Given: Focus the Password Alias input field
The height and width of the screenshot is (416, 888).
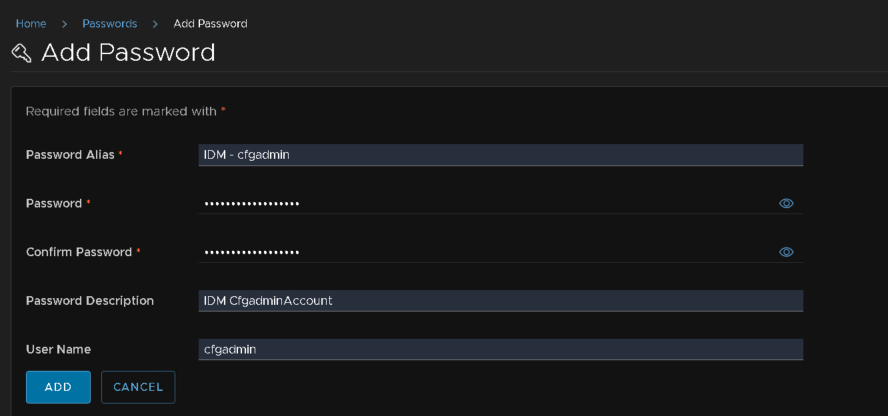Looking at the screenshot, I should 501,155.
